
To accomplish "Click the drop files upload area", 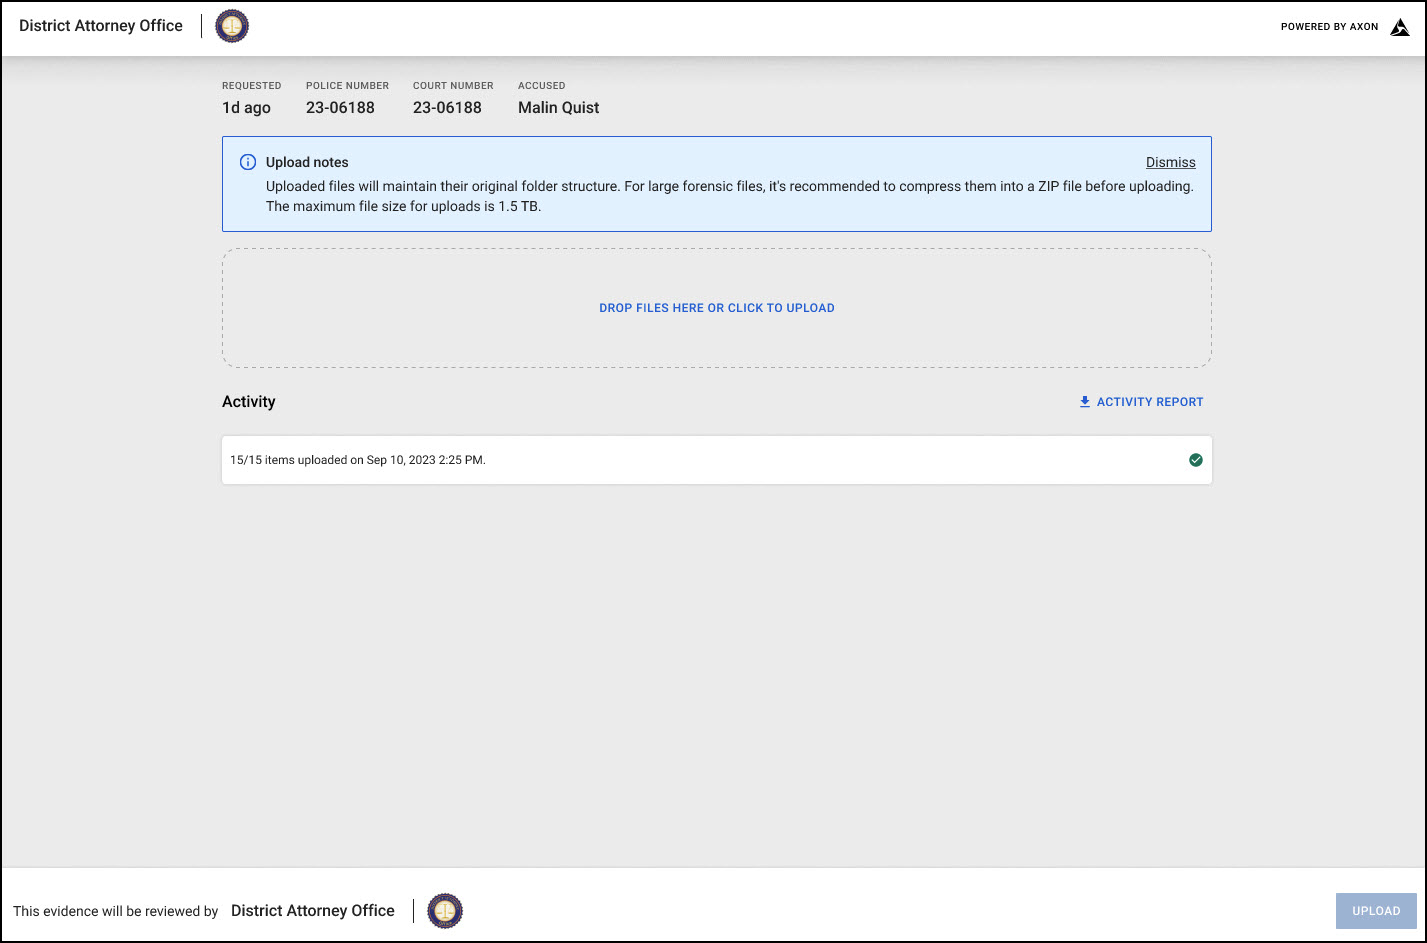I will 716,308.
